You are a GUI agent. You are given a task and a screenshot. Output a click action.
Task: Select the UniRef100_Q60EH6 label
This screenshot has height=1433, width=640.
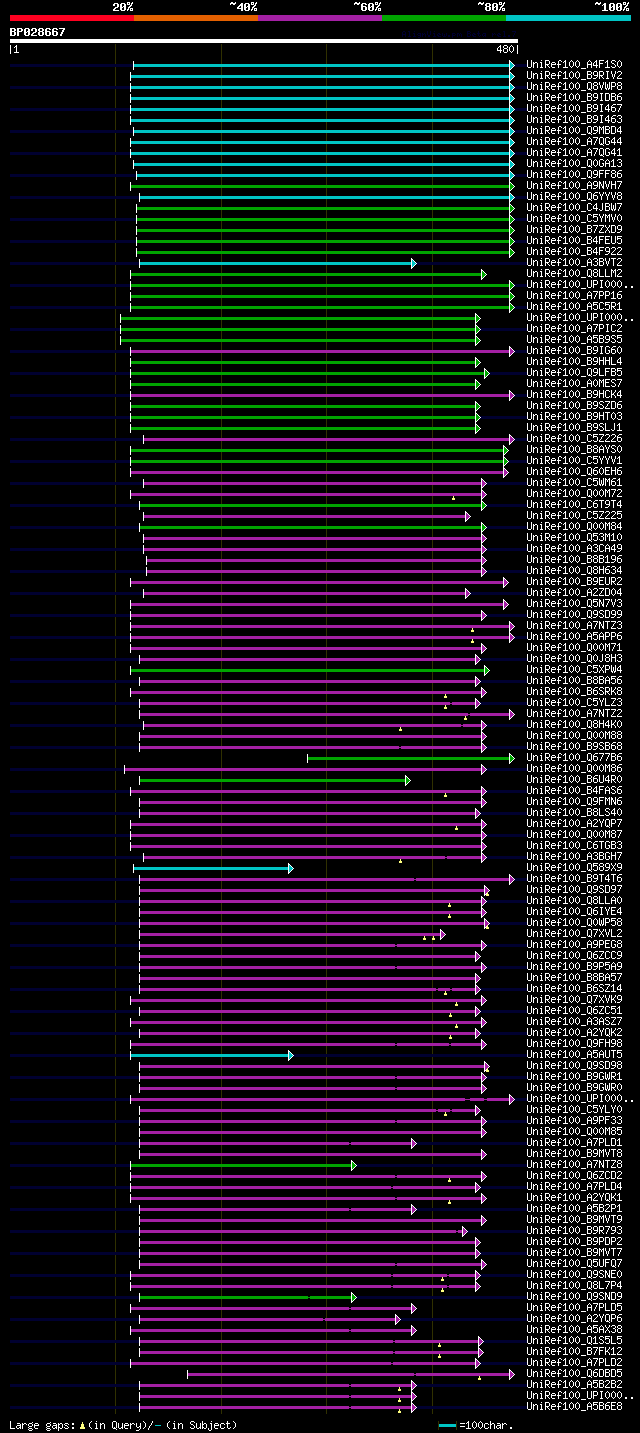tap(574, 472)
